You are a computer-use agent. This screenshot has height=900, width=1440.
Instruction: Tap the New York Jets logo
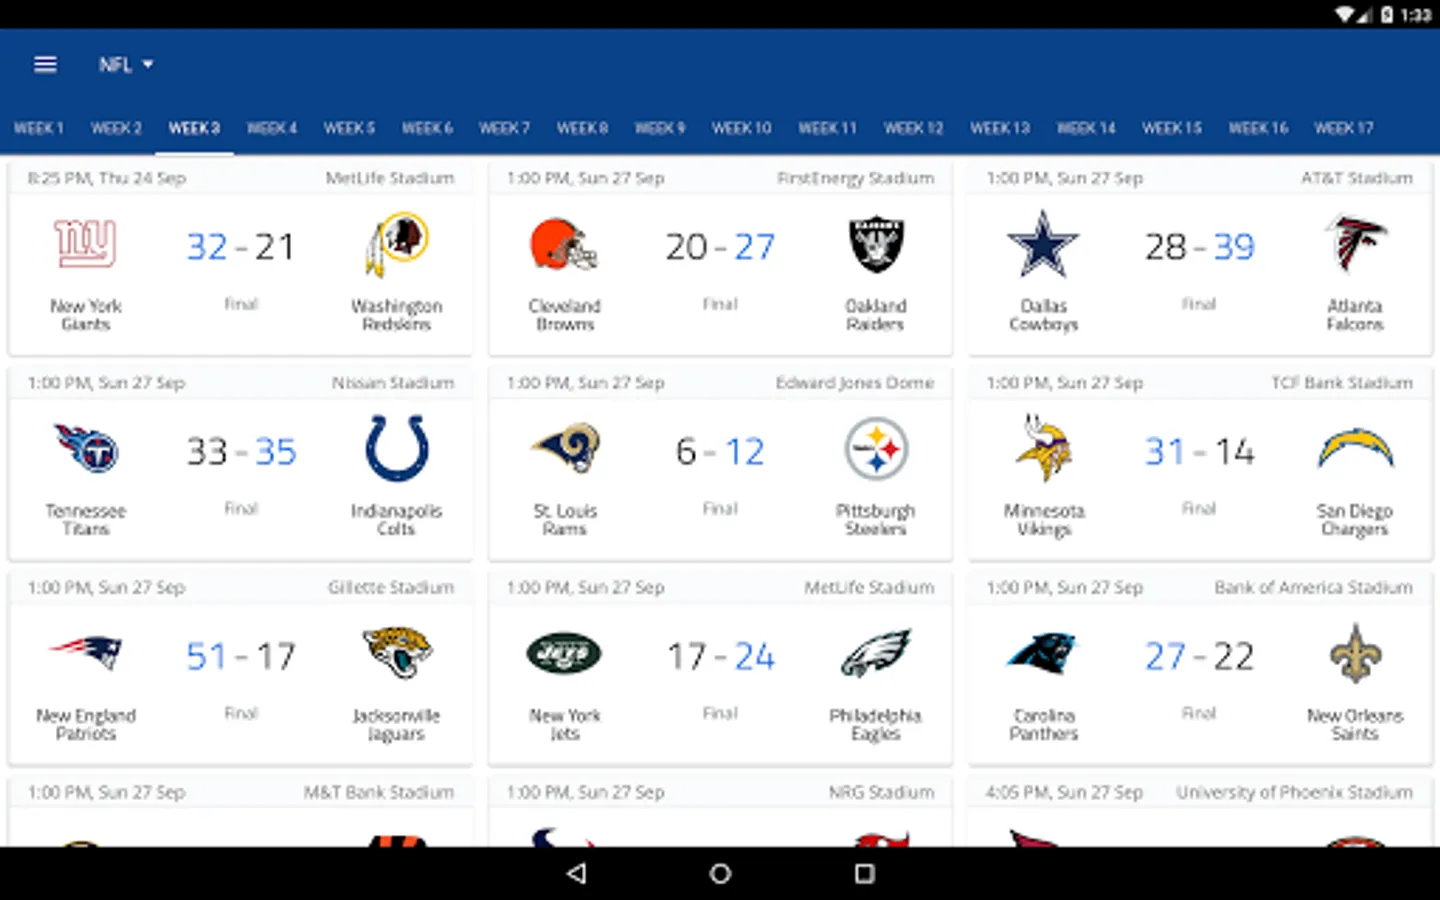click(564, 653)
